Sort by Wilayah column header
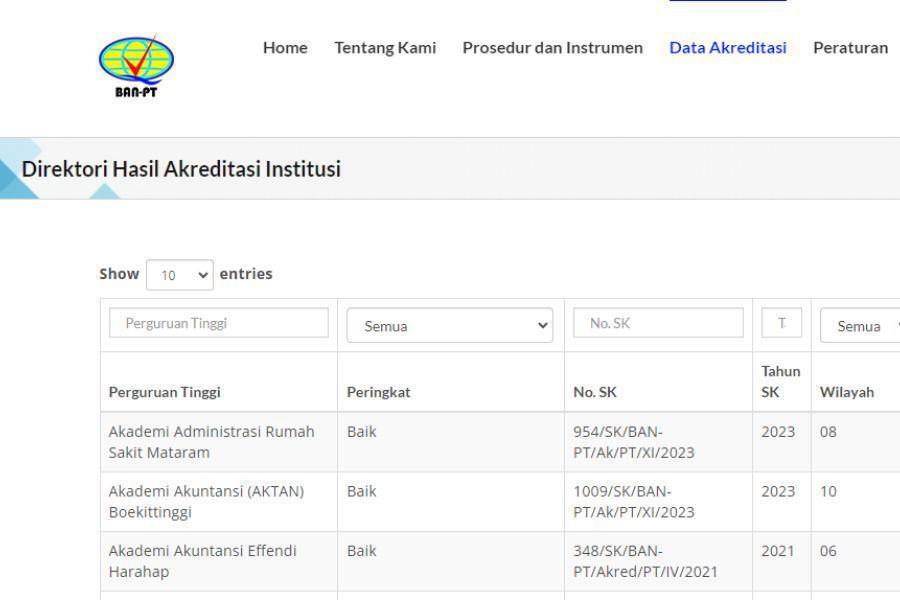This screenshot has height=600, width=900. (x=847, y=392)
